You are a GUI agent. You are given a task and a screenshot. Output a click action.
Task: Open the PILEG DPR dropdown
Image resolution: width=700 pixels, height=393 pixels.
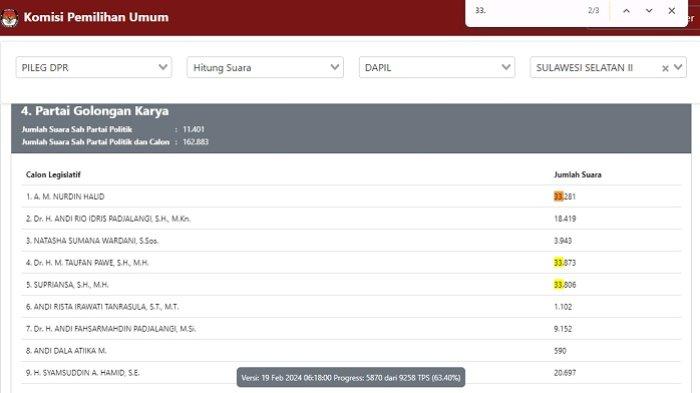tap(94, 67)
